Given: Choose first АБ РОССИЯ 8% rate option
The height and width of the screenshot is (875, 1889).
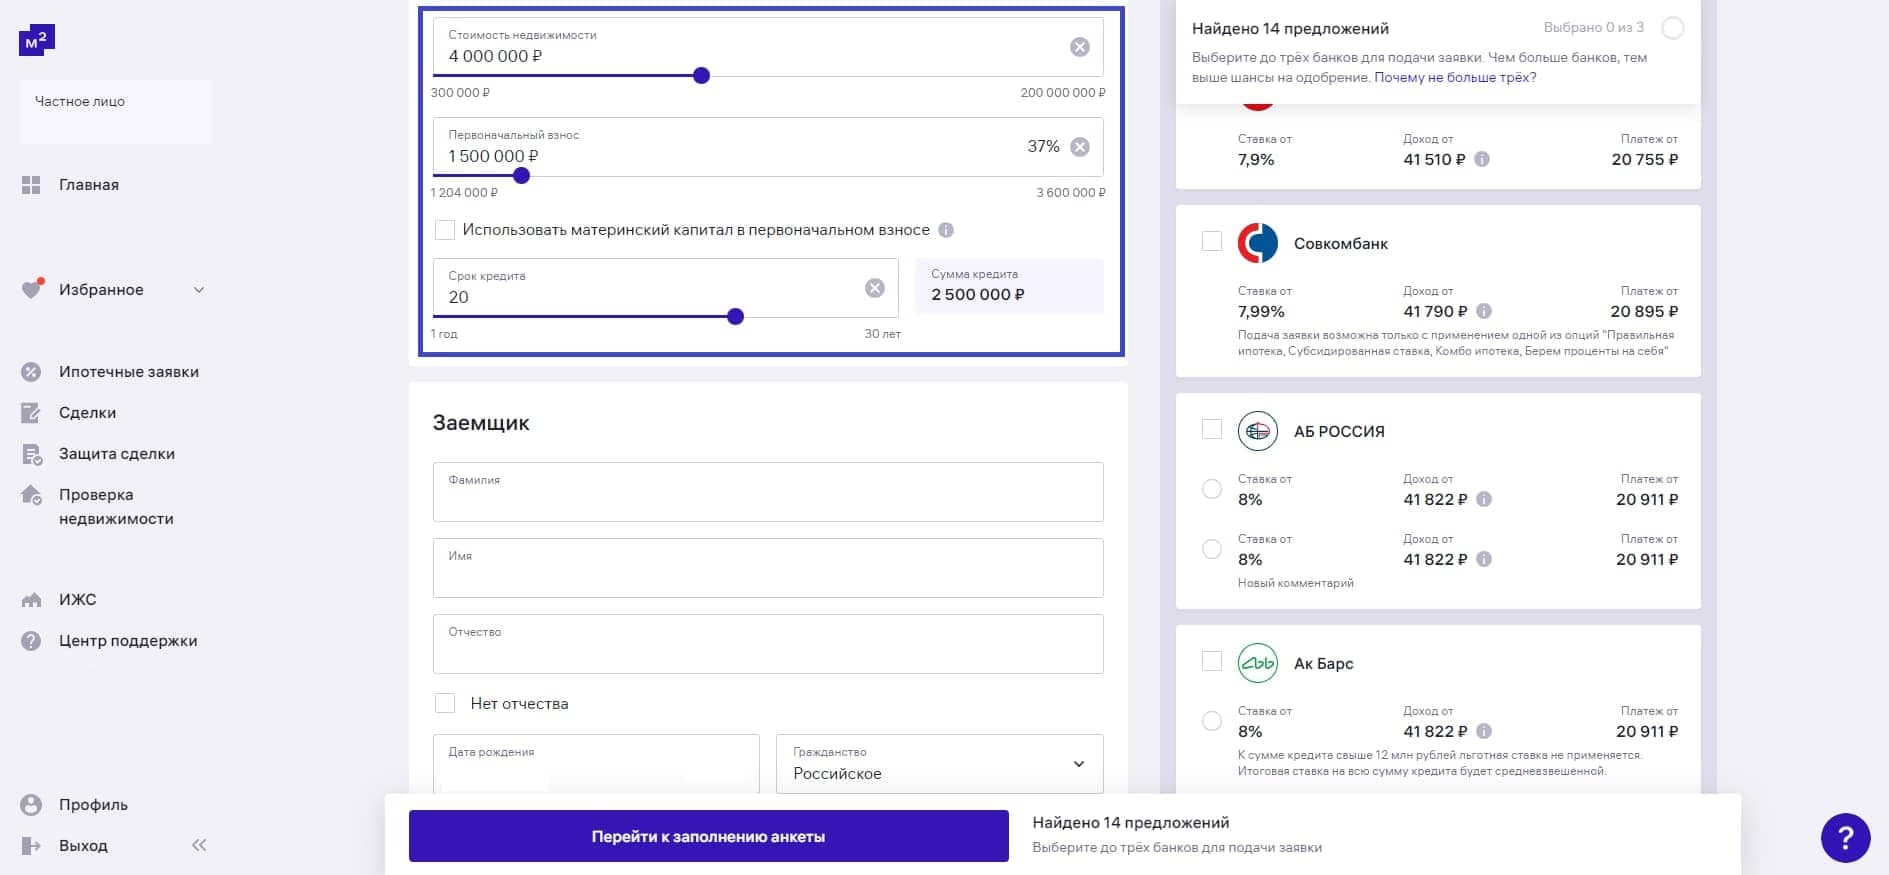Looking at the screenshot, I should [1212, 489].
